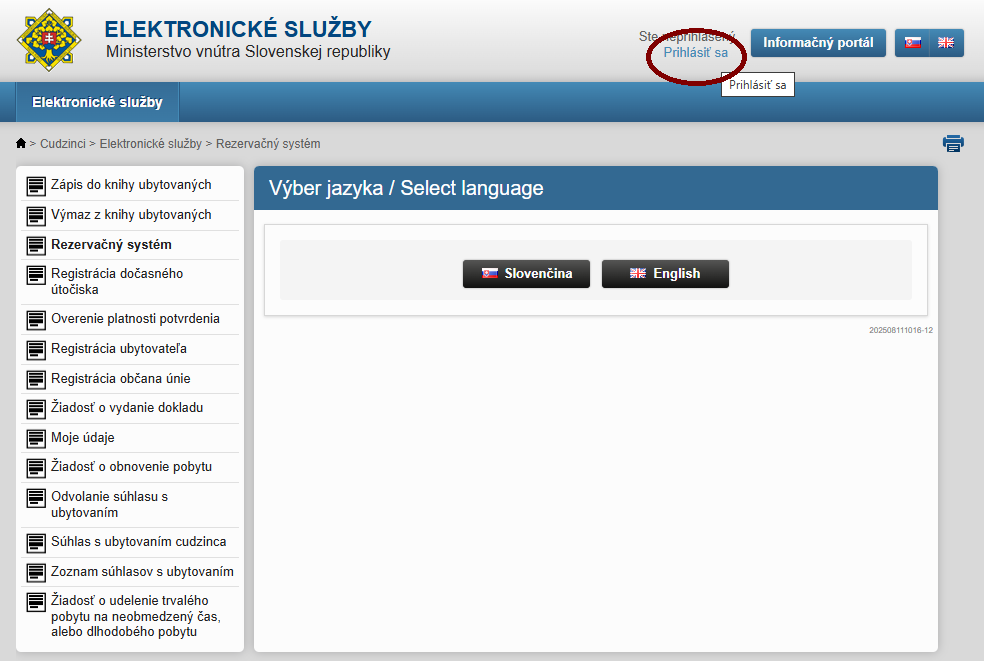Image resolution: width=984 pixels, height=661 pixels.
Task: Open Zoznam súhlasov s ubytovaním
Action: [142, 572]
